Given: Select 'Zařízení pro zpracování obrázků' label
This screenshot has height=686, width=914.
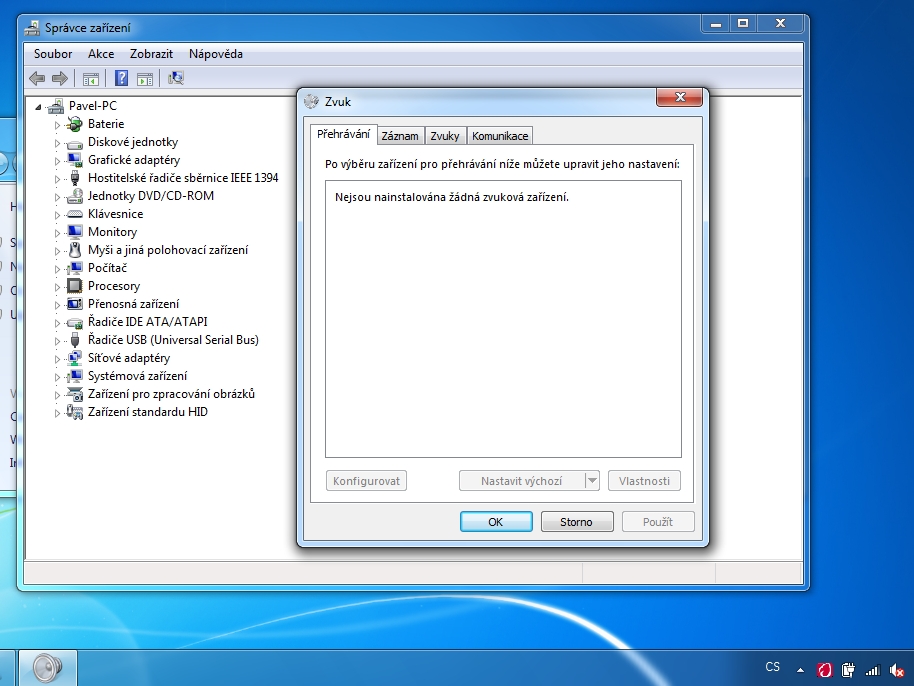Looking at the screenshot, I should pos(171,394).
